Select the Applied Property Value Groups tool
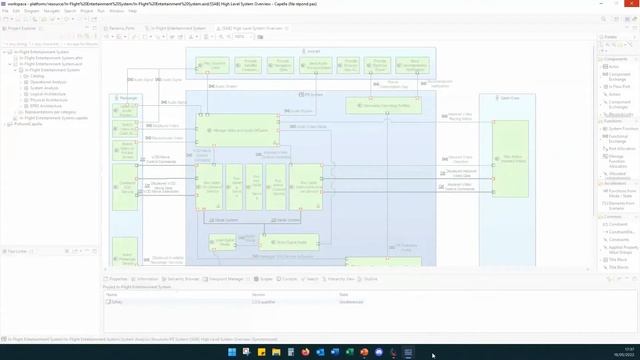 coord(620,249)
